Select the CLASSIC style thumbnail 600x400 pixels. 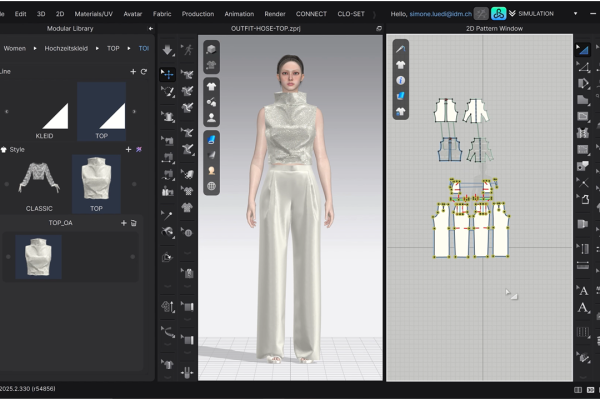[39, 184]
